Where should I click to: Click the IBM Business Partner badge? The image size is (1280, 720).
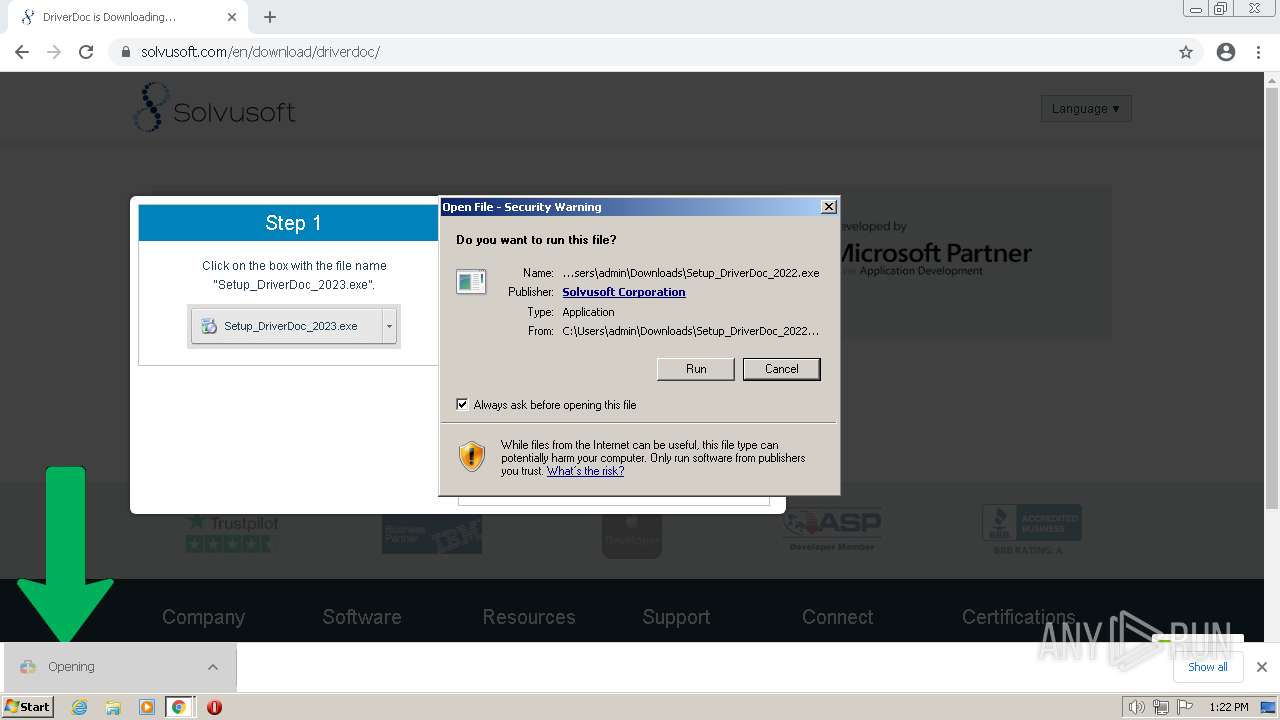[x=432, y=534]
